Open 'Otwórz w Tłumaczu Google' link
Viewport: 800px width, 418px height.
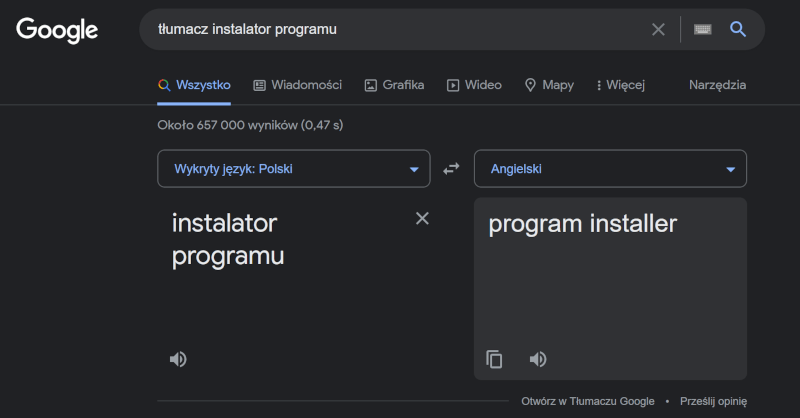coord(587,401)
